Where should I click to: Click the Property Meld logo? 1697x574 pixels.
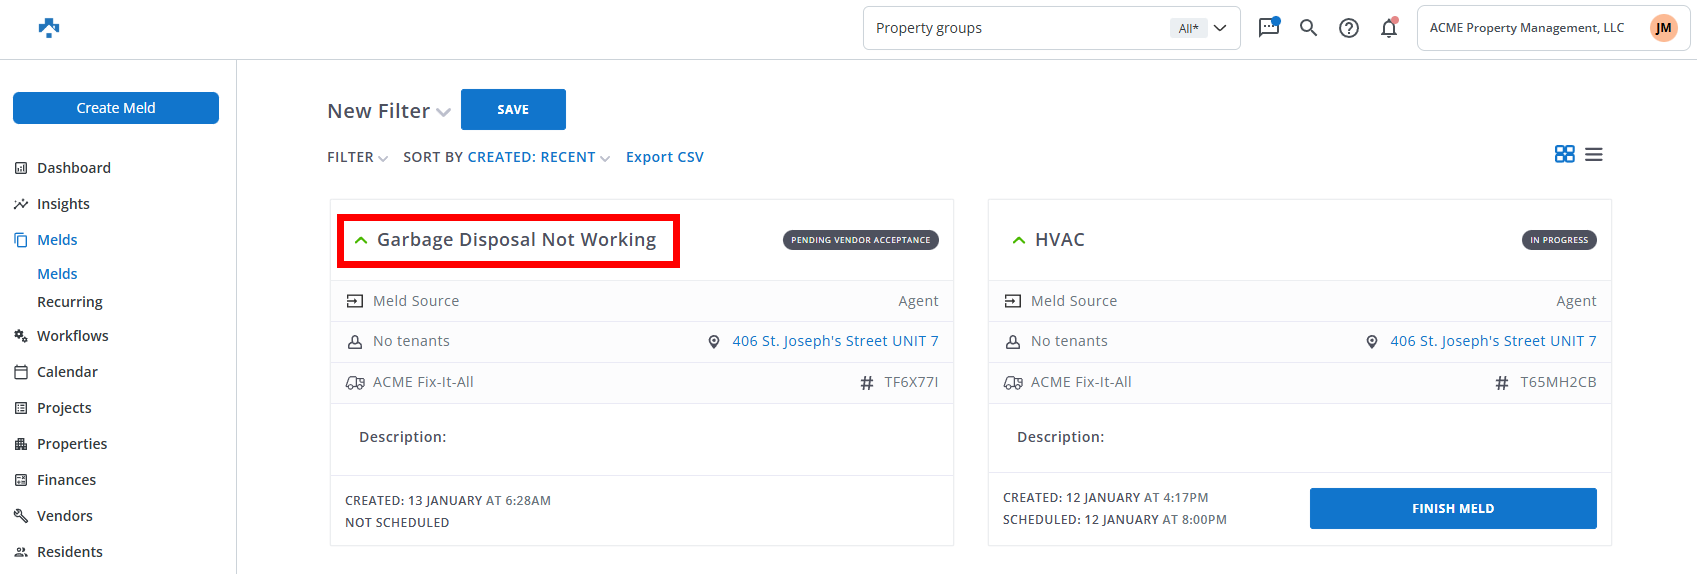[x=49, y=28]
